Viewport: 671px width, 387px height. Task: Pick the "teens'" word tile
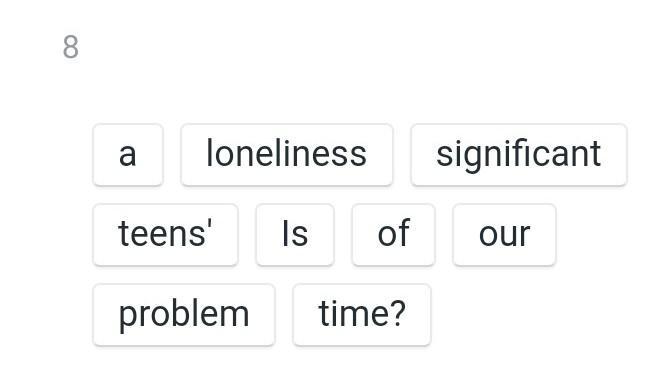click(x=166, y=235)
